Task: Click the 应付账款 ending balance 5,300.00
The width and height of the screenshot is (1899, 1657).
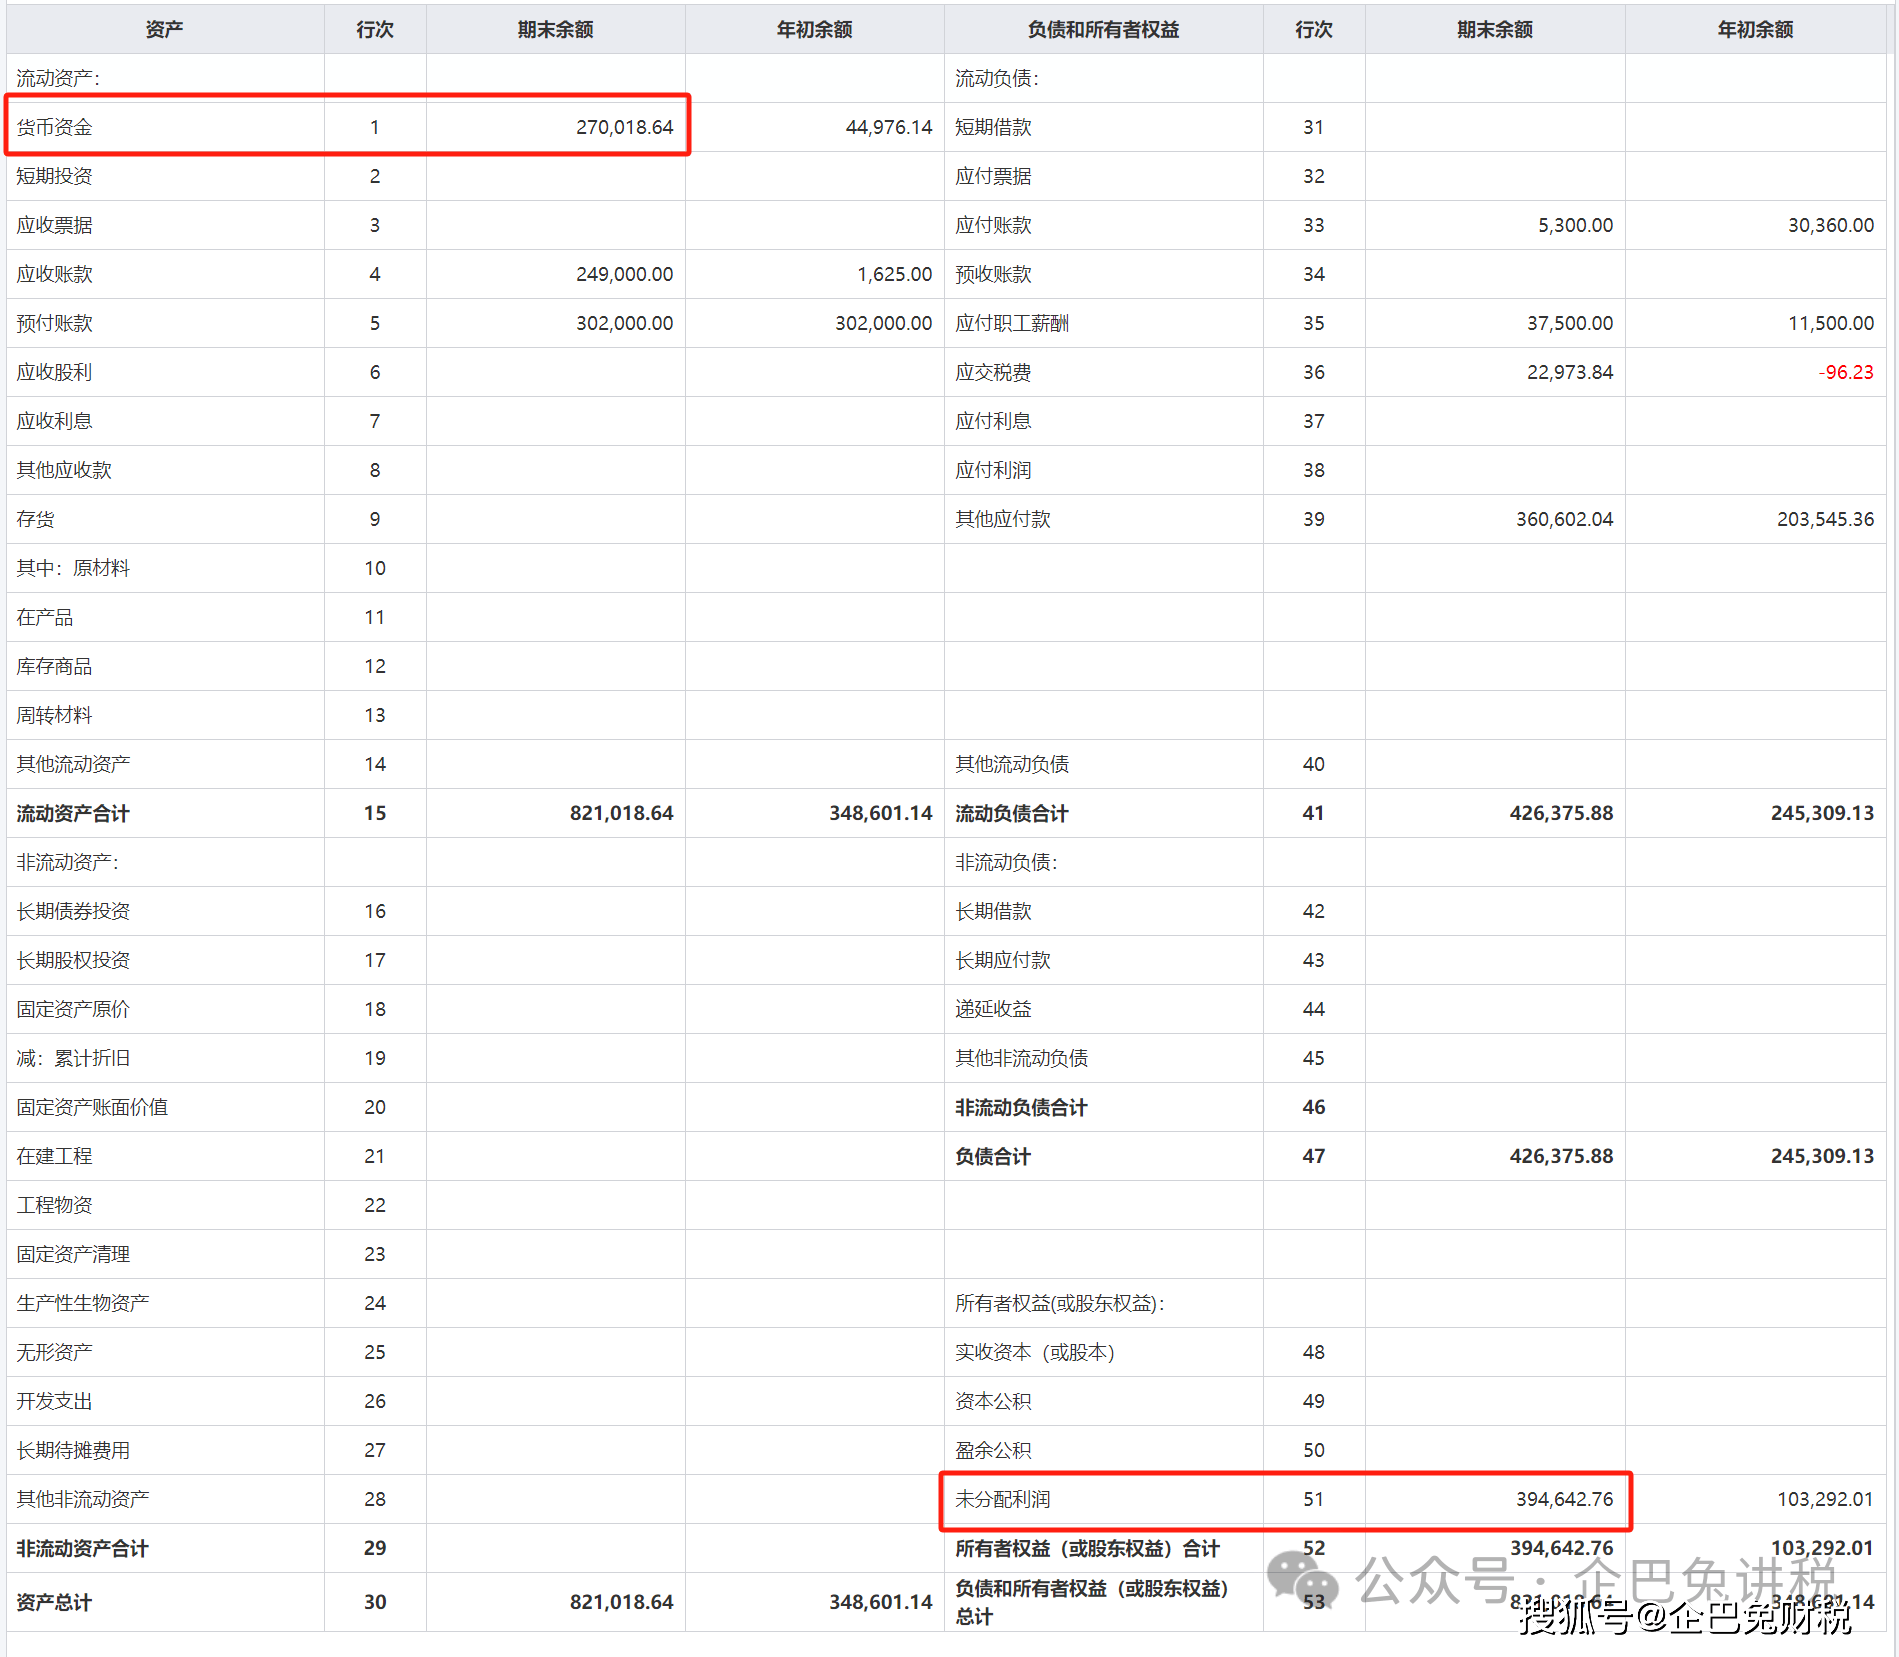Action: pyautogui.click(x=1575, y=225)
